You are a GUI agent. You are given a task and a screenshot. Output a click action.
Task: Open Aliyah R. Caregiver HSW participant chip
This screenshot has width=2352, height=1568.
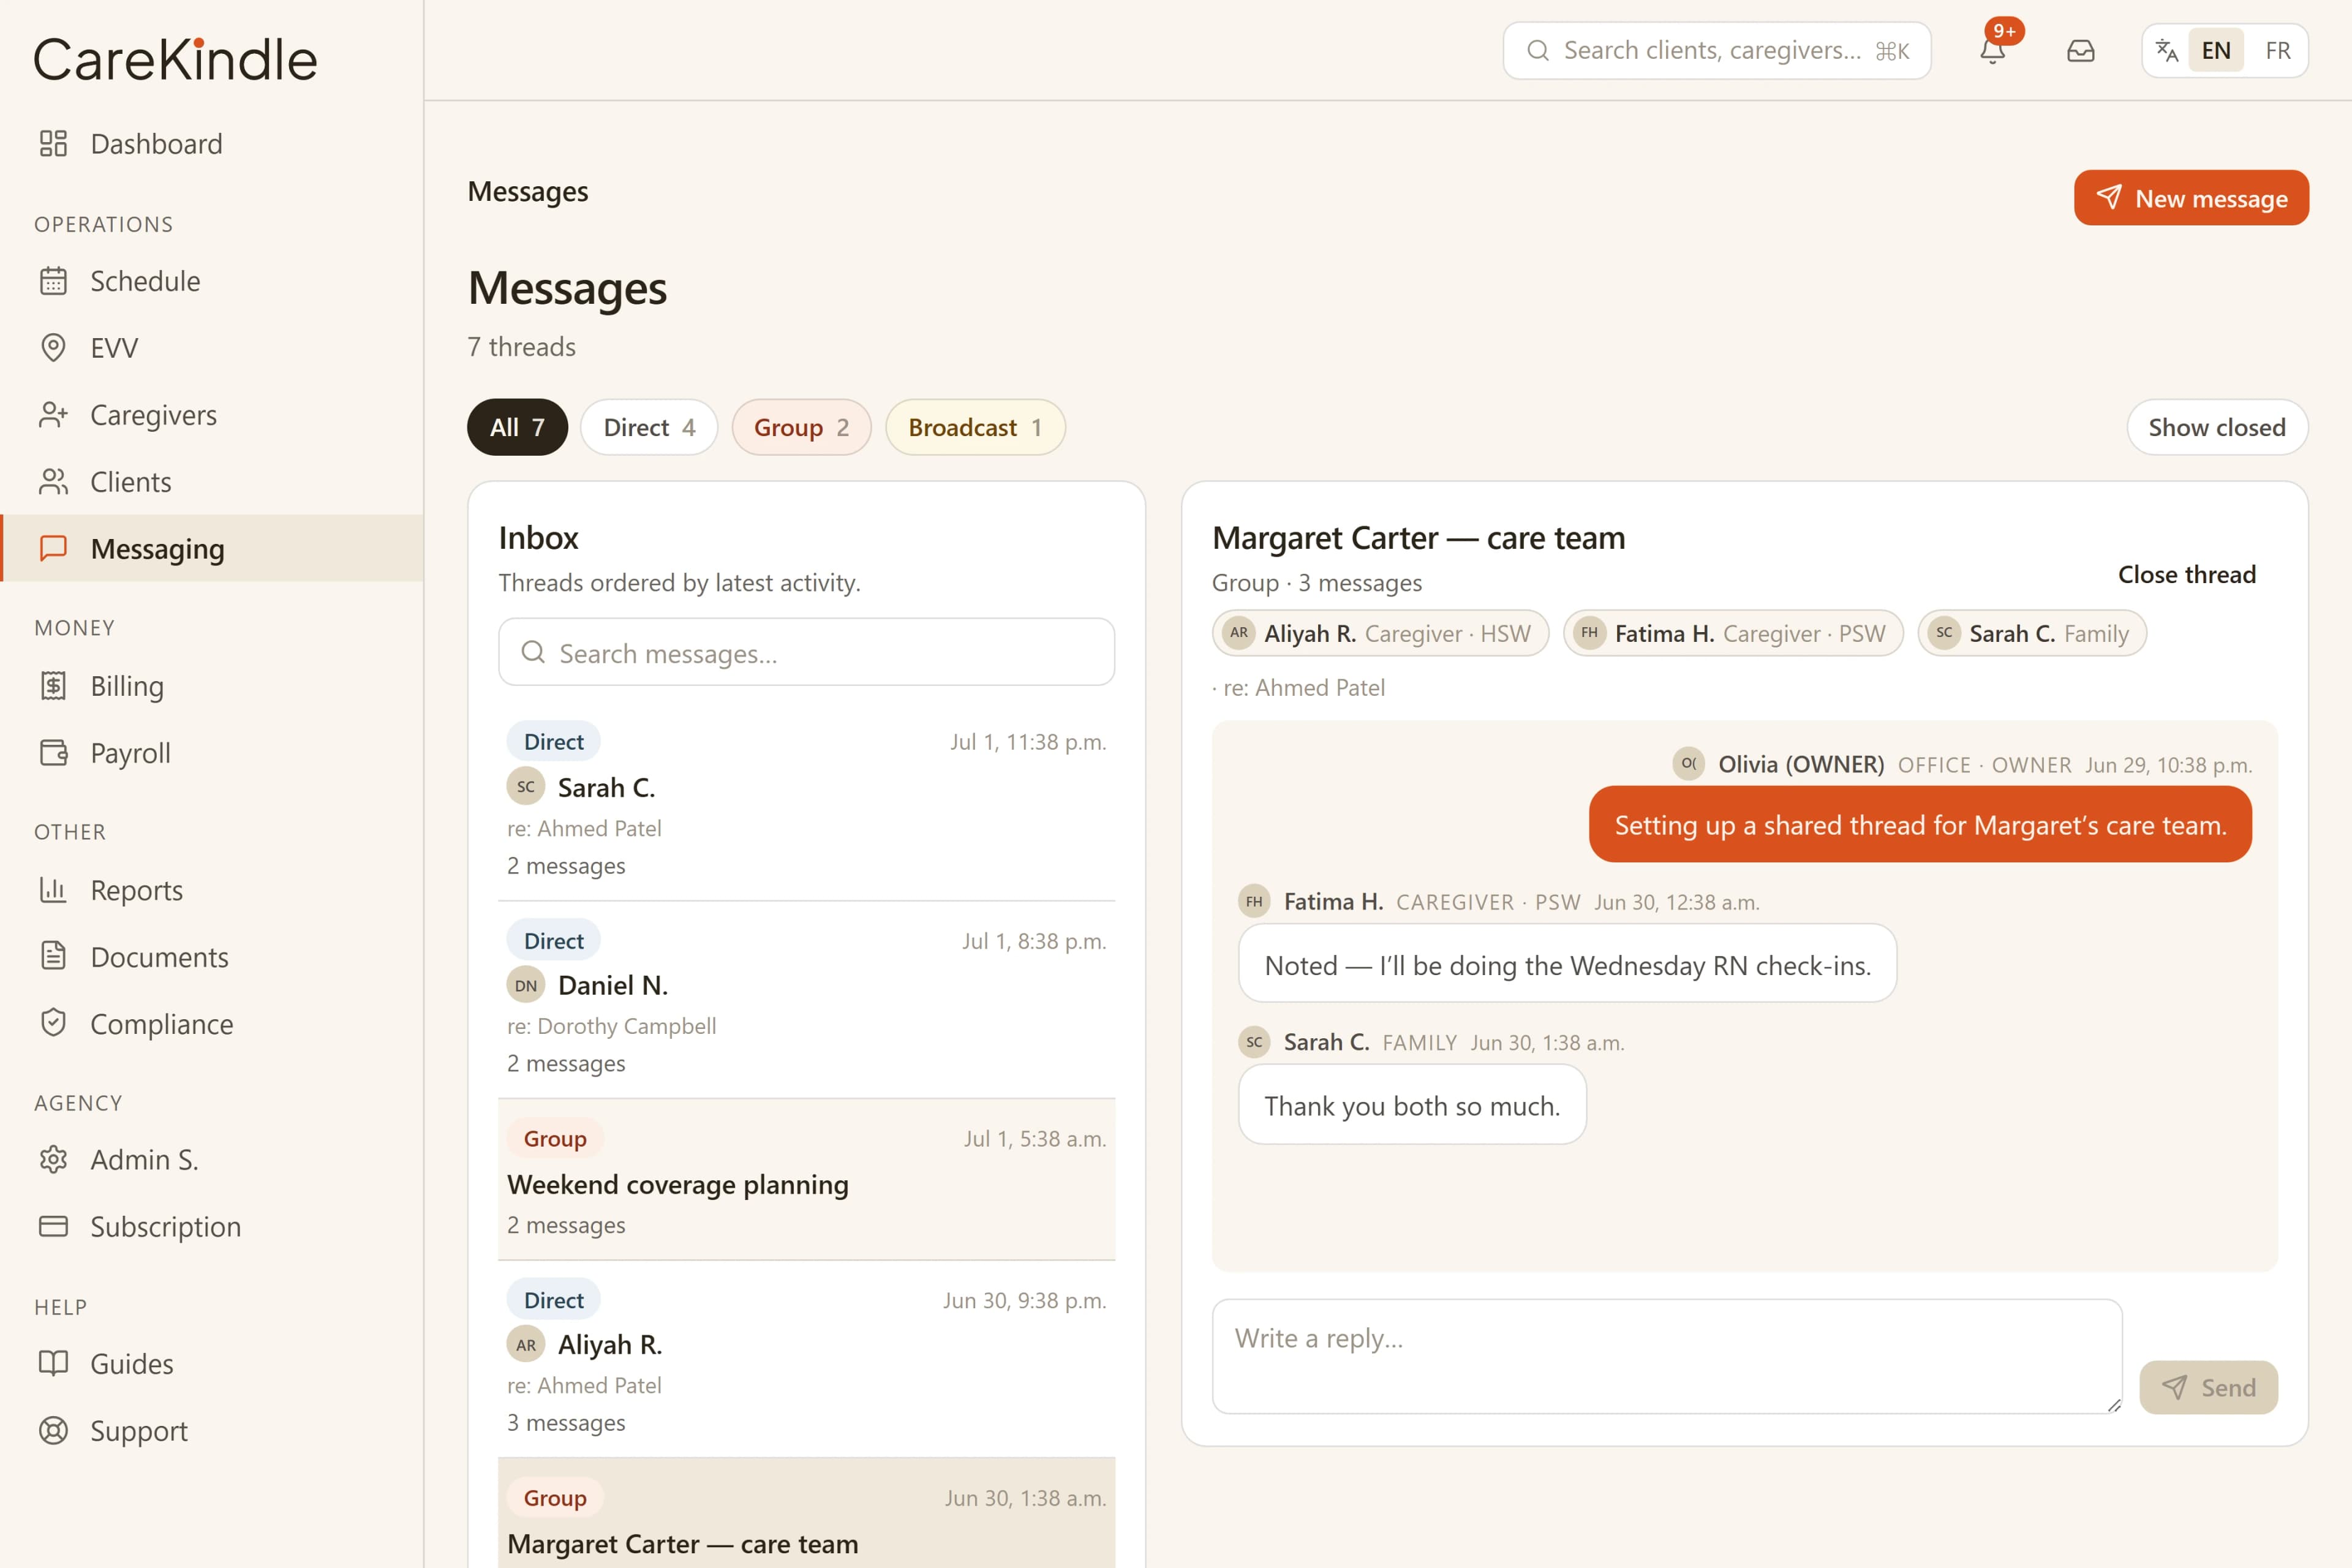[1380, 633]
